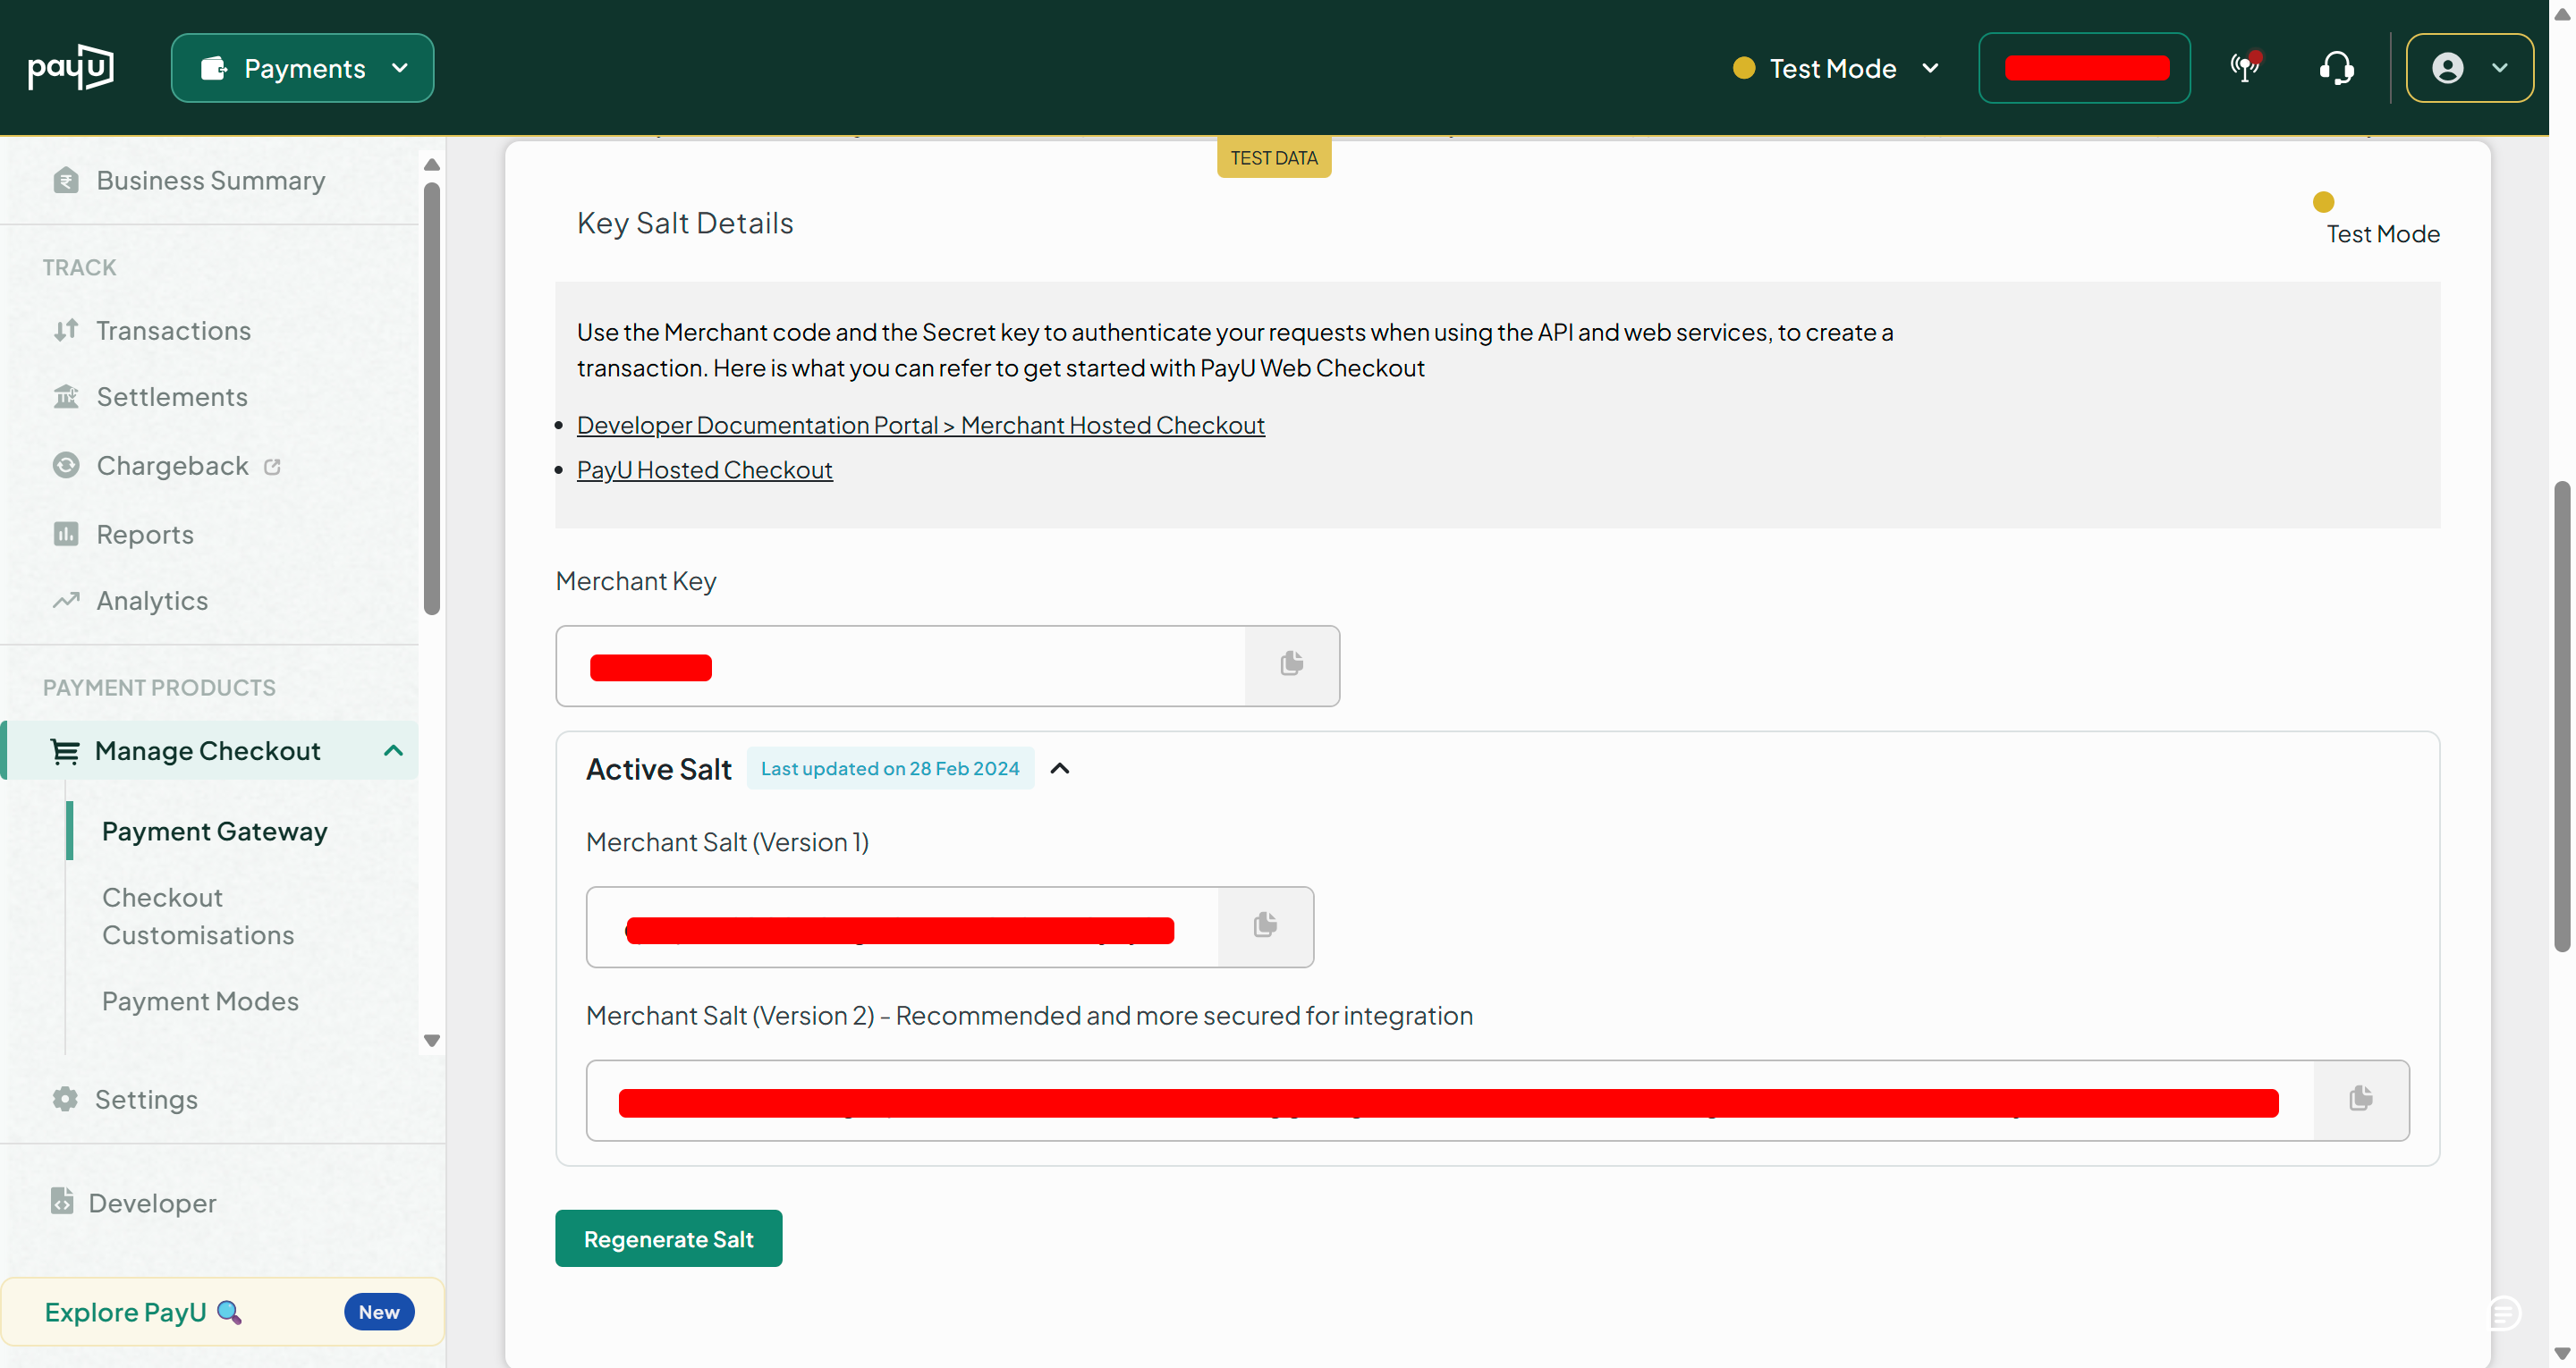The image size is (2576, 1368).
Task: Click the TEST DATA badge
Action: click(1274, 158)
